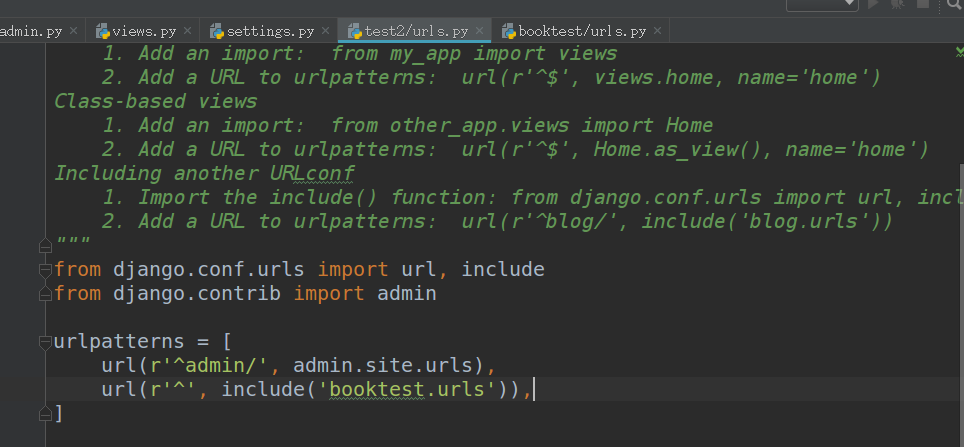Close the booktest/urls.py tab

point(657,30)
